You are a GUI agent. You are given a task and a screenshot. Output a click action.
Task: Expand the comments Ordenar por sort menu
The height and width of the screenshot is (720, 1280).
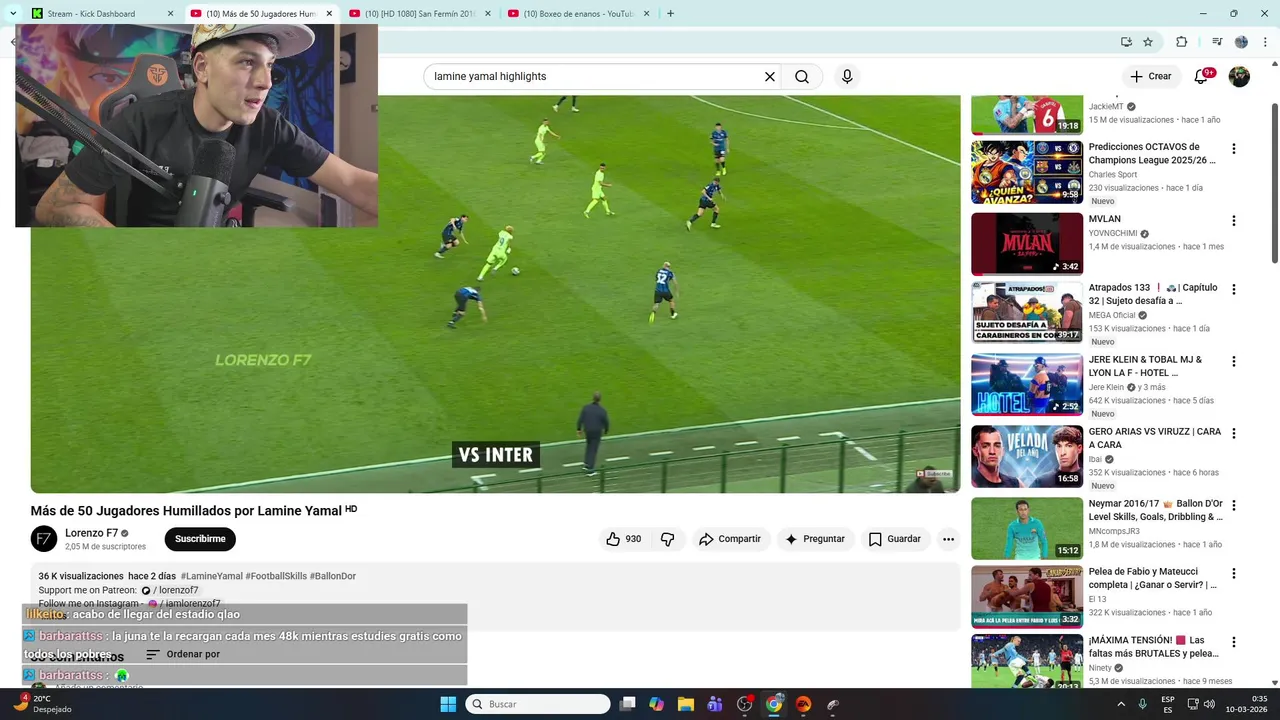point(183,654)
